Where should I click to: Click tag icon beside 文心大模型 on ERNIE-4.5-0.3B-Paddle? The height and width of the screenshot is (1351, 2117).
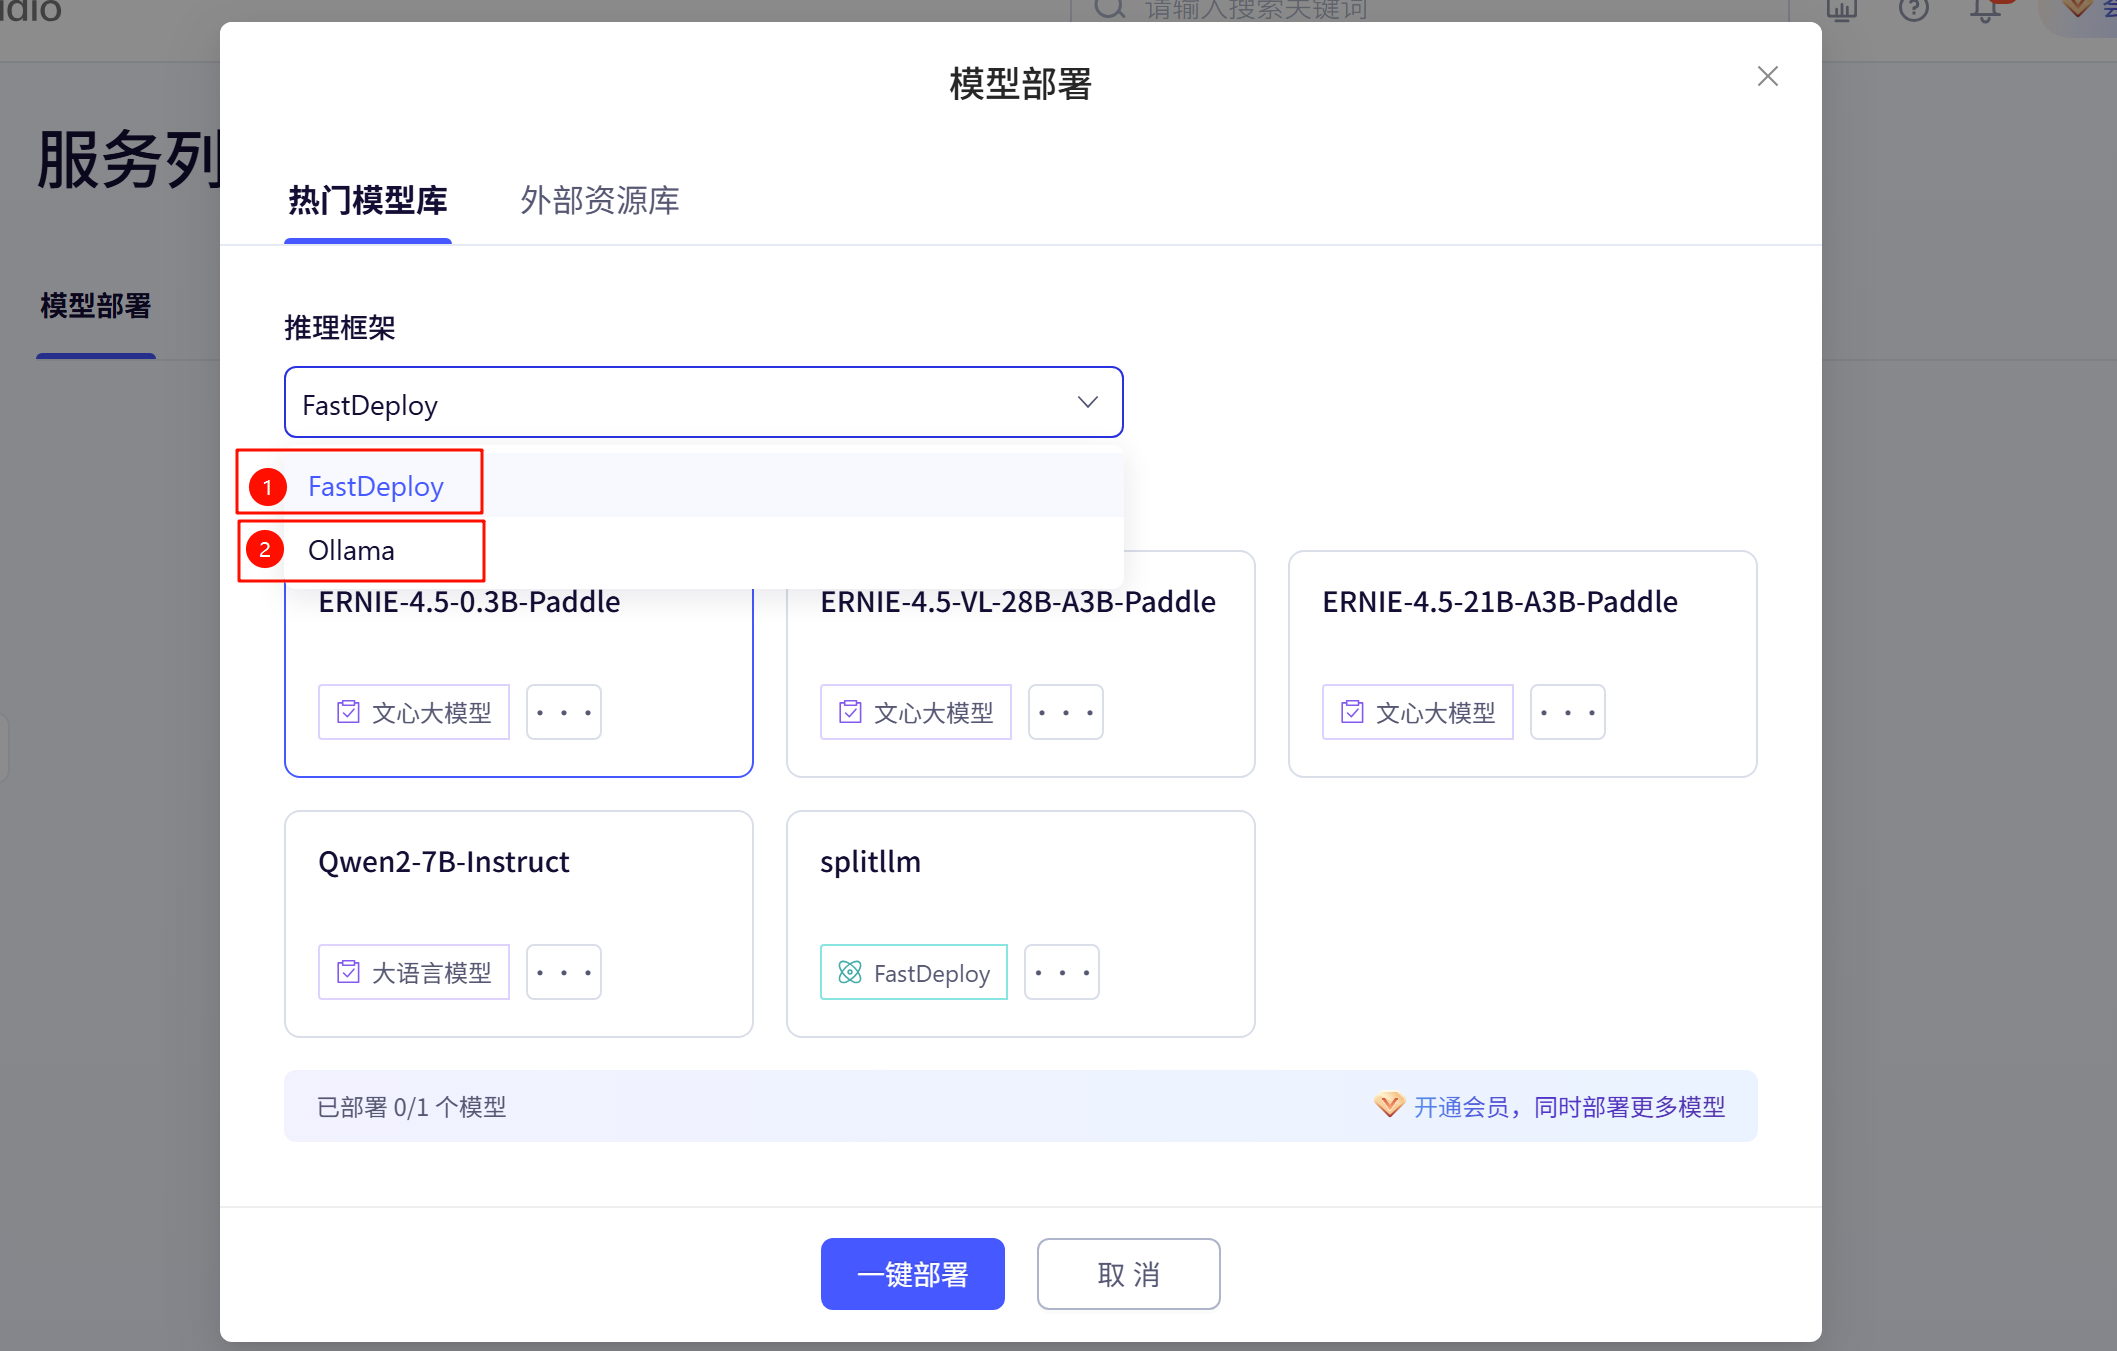point(348,712)
